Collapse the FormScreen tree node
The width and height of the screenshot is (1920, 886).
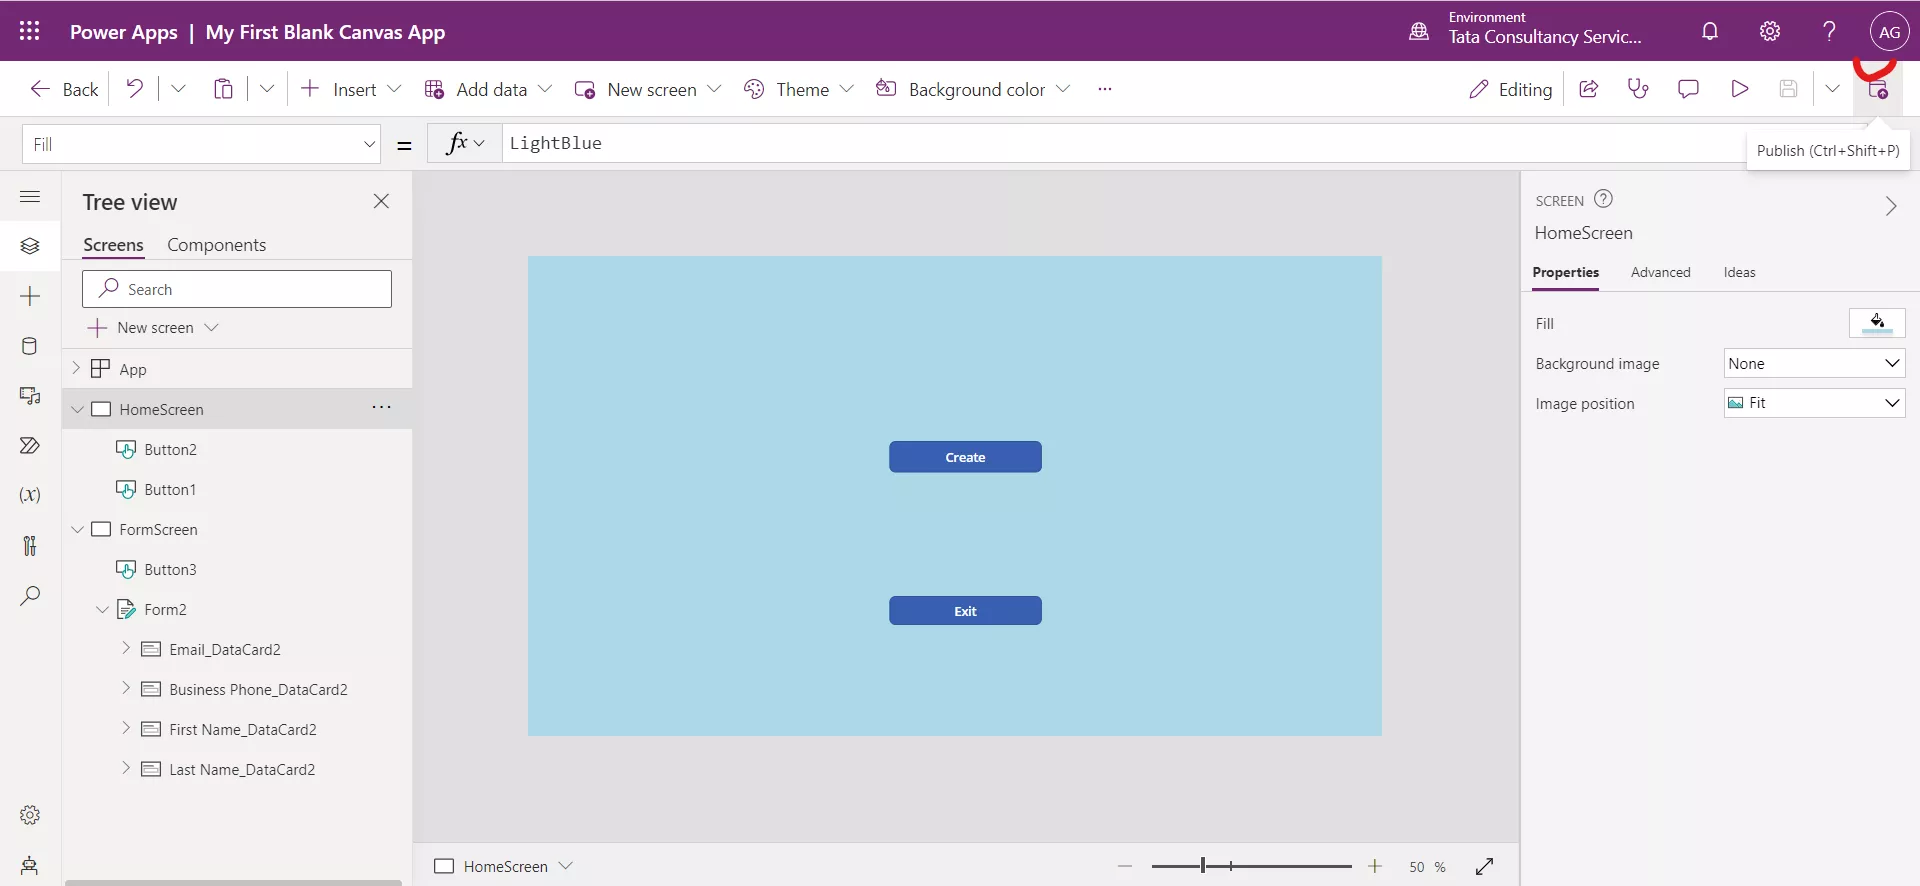point(77,529)
